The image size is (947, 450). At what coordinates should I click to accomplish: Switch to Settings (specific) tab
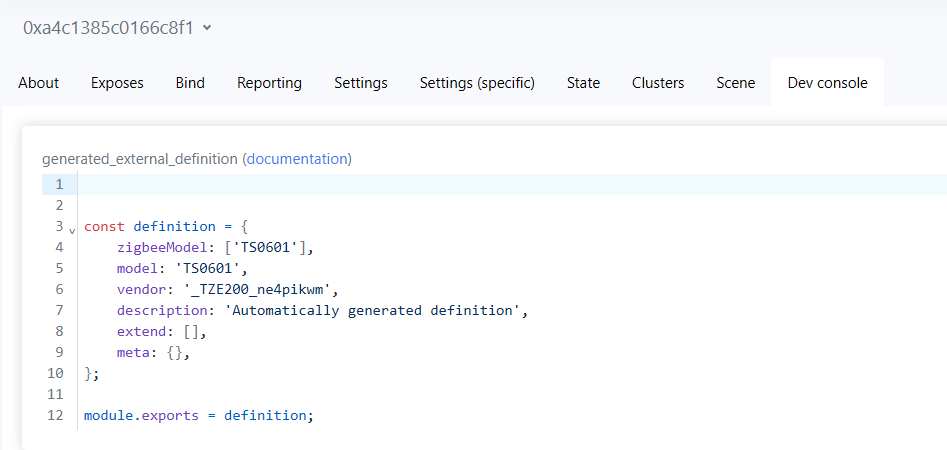477,83
